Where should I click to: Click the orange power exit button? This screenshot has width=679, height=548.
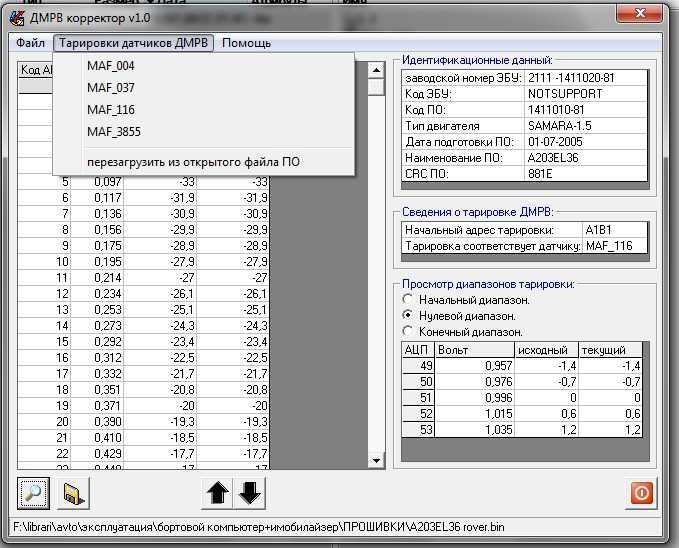pos(641,493)
